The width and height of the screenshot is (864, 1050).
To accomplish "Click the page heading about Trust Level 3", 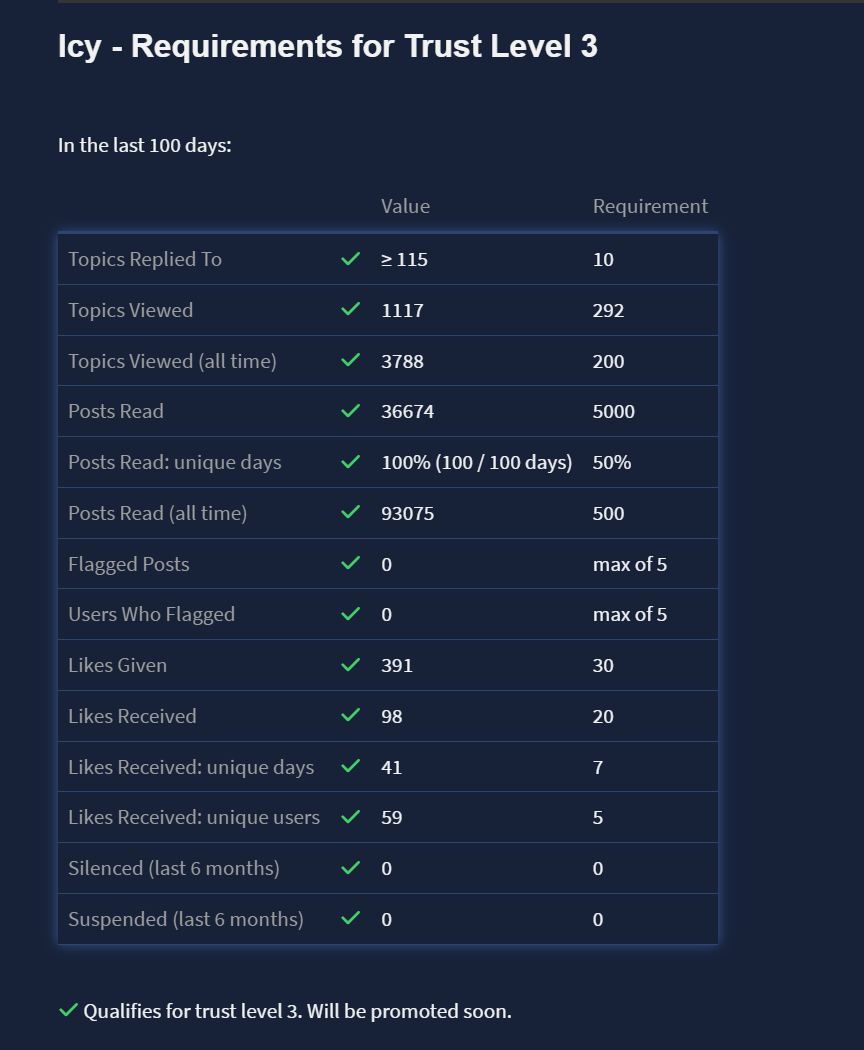I will coord(328,47).
